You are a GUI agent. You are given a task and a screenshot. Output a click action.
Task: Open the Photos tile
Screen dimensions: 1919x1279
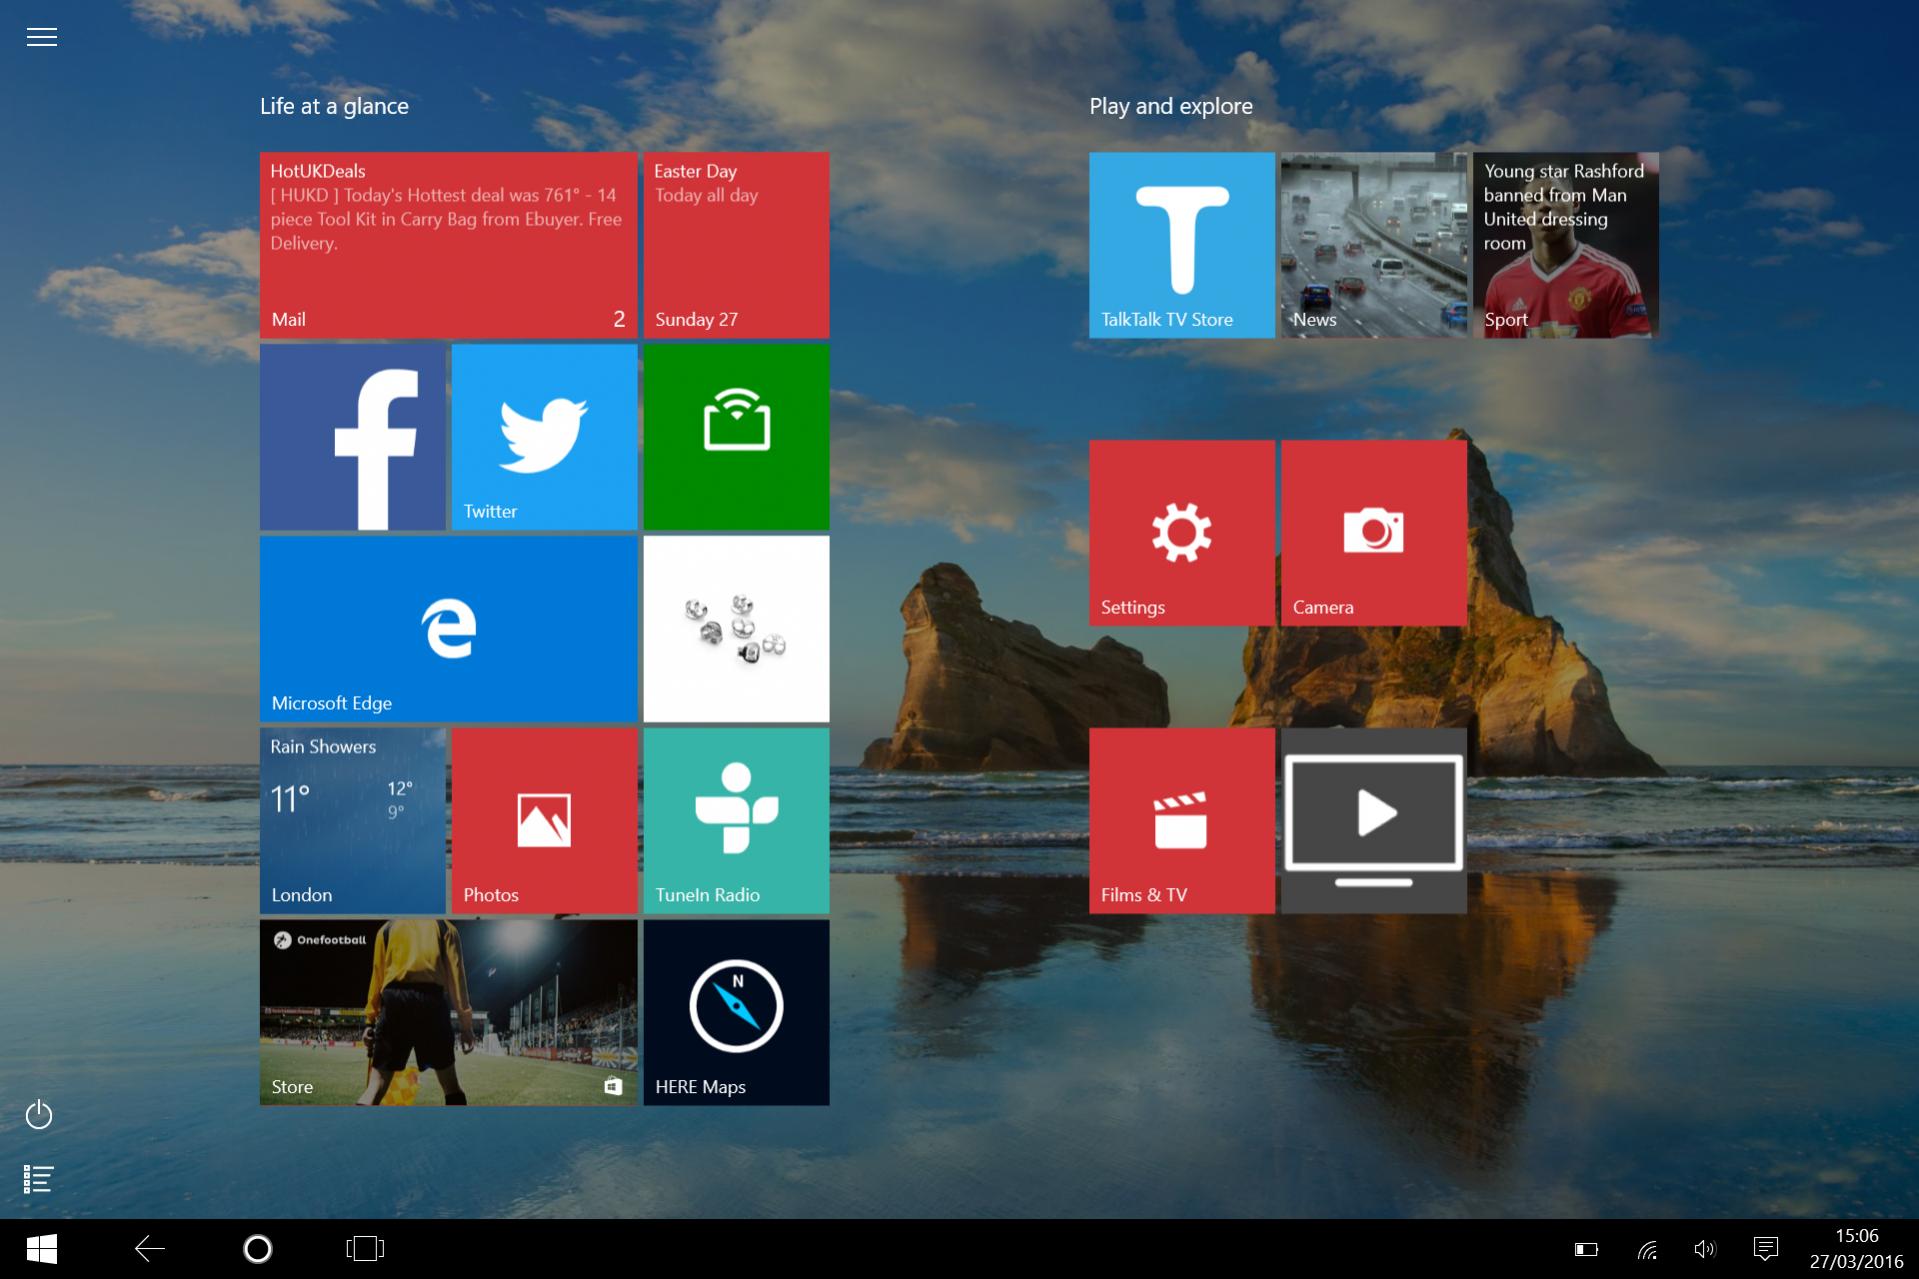click(544, 821)
